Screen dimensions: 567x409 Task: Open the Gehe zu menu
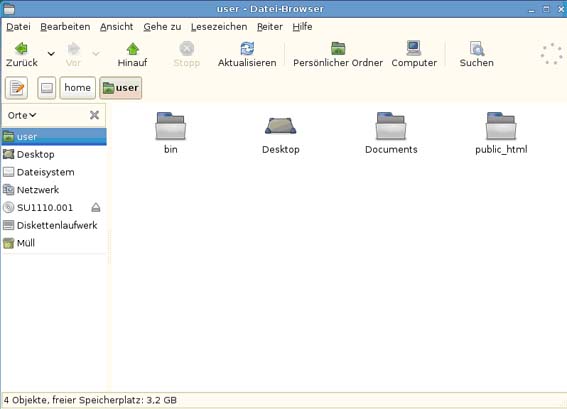click(162, 27)
